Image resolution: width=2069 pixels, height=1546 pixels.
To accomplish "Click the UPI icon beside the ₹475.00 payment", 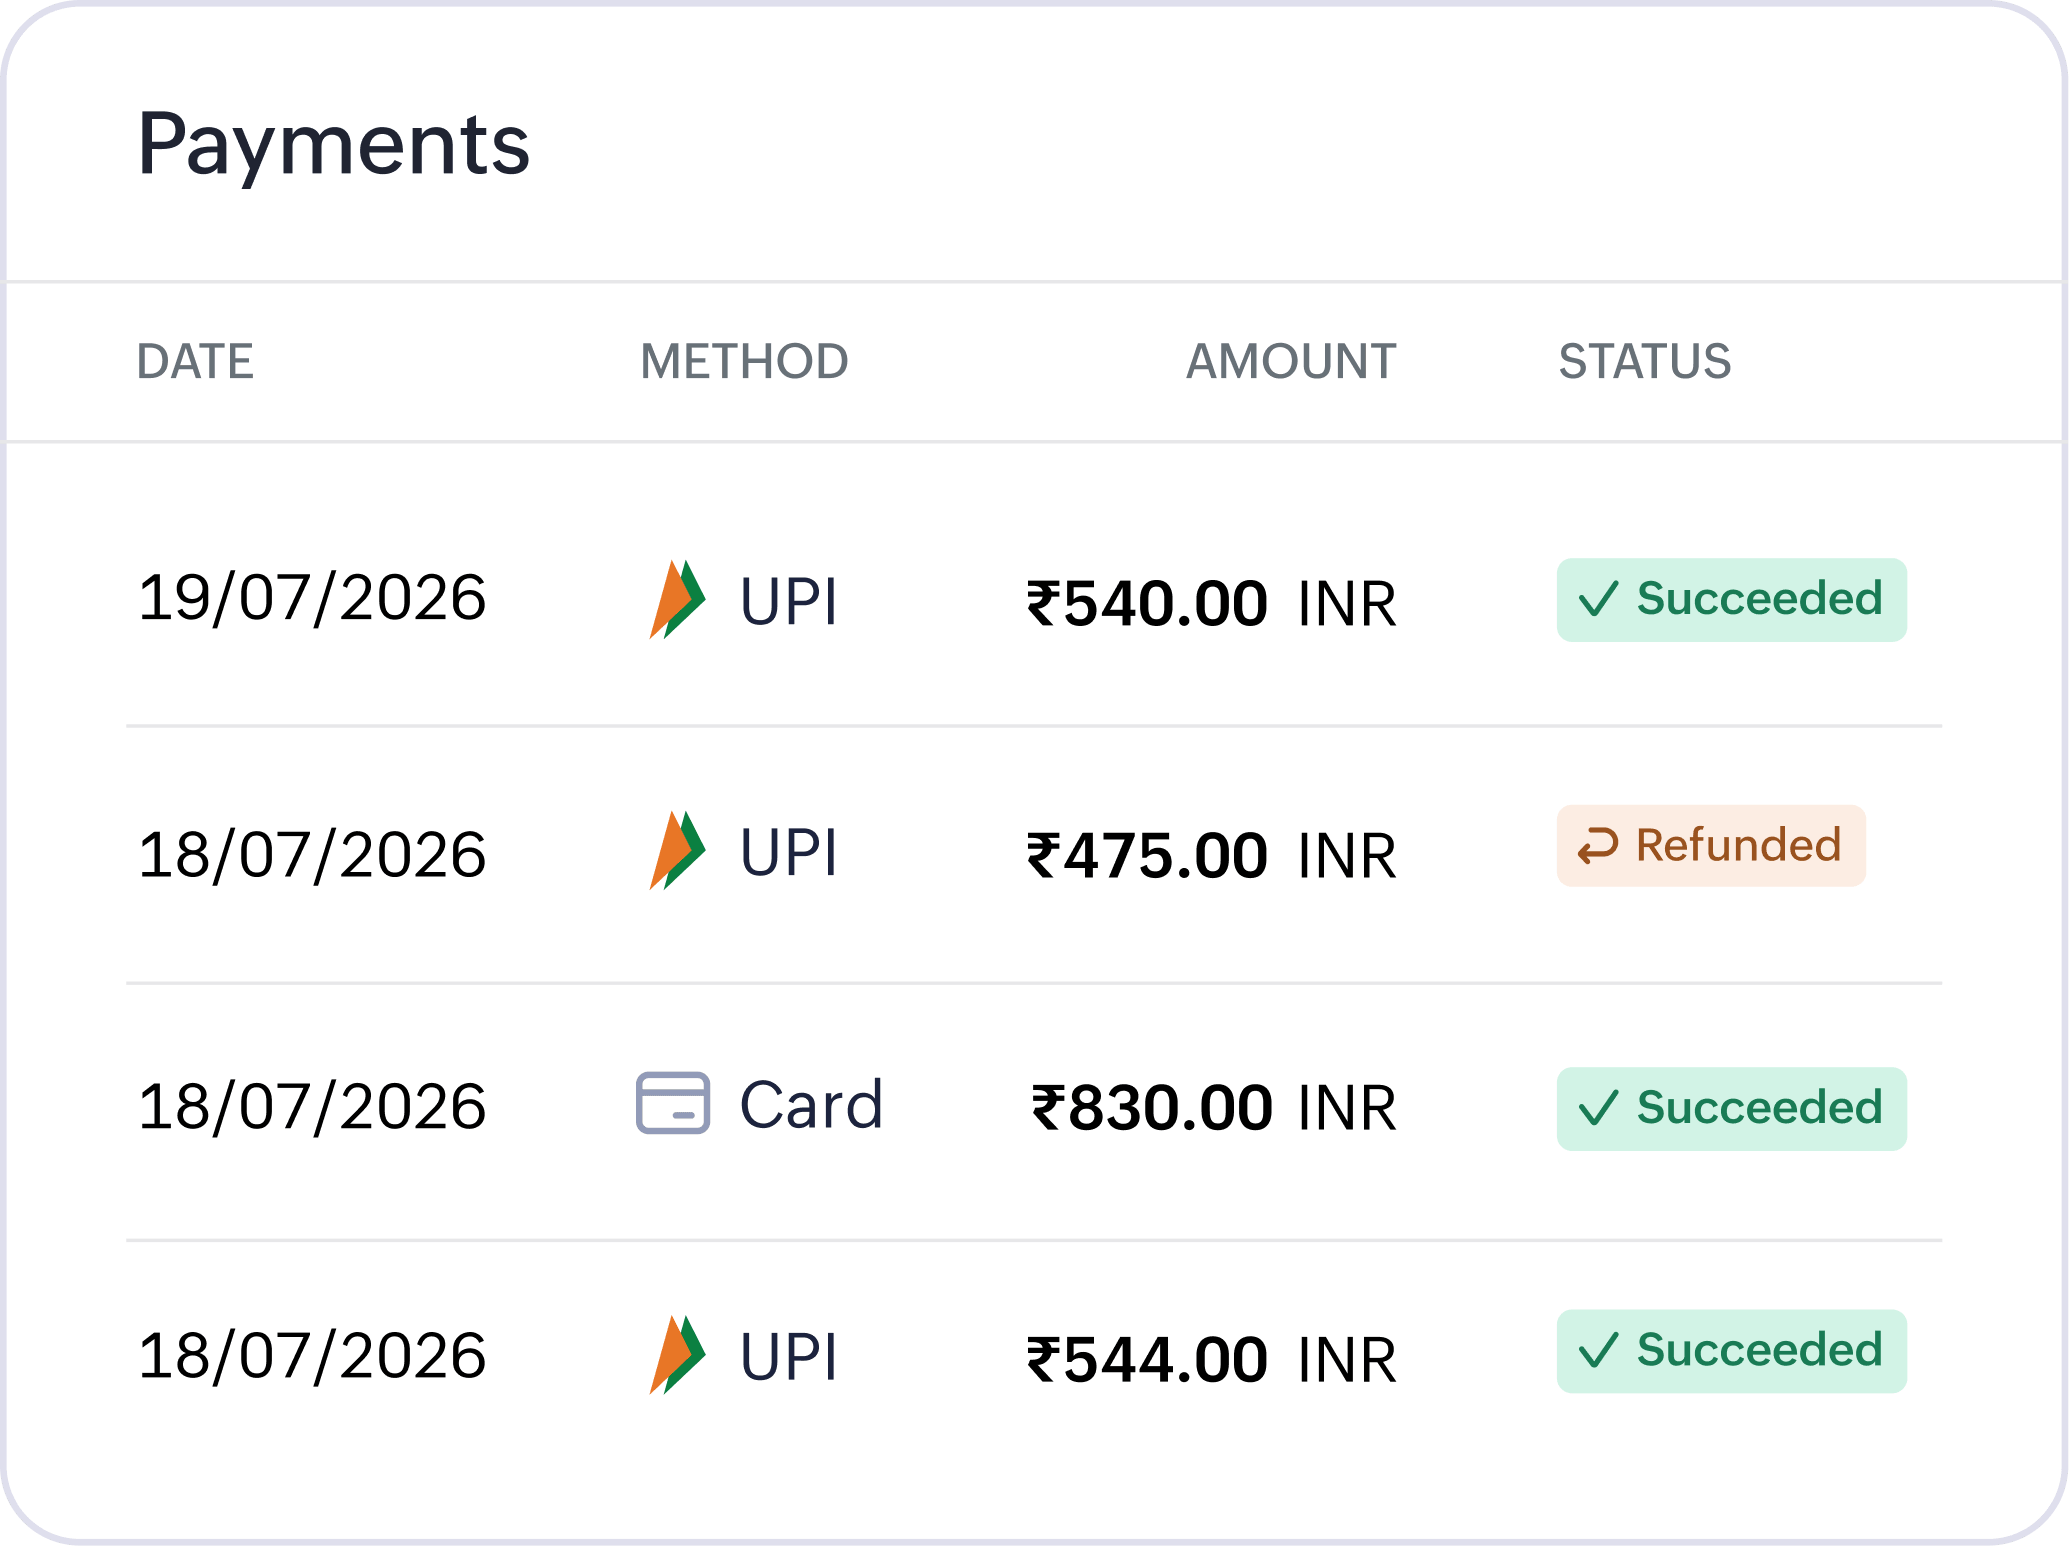I will tap(678, 851).
